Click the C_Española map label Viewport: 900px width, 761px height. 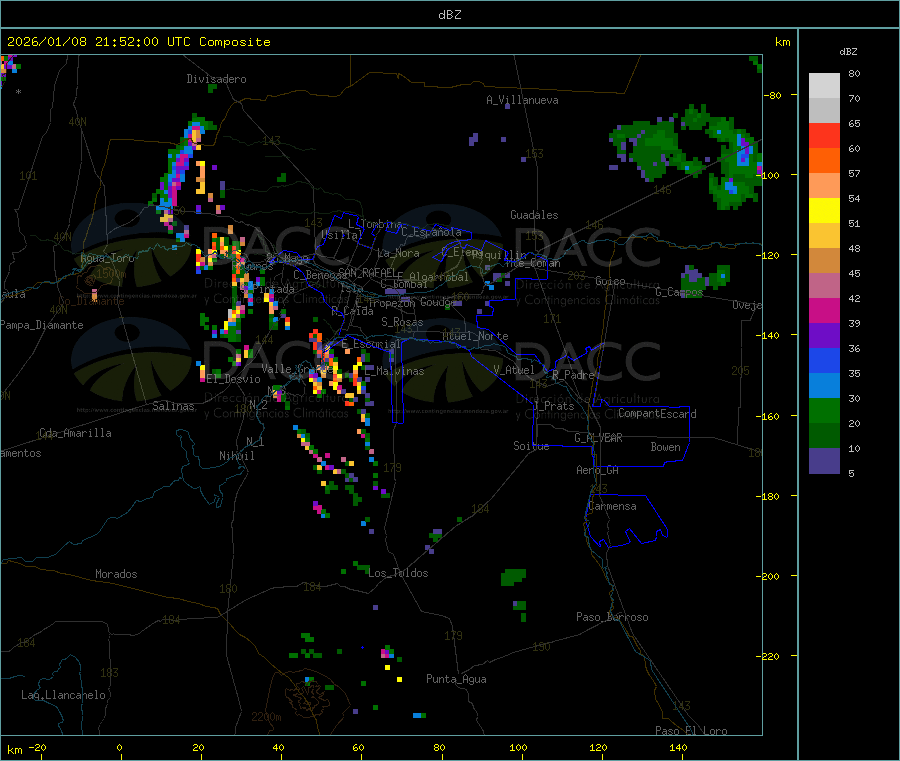click(431, 232)
